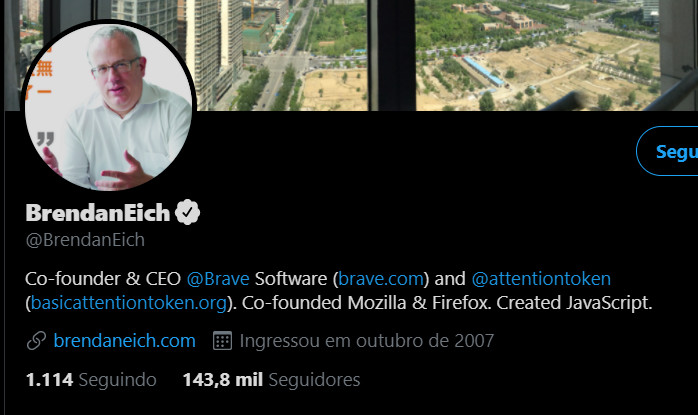Click the Co-founded Mozilla & Firefox text
Image resolution: width=698 pixels, height=415 pixels.
(367, 303)
